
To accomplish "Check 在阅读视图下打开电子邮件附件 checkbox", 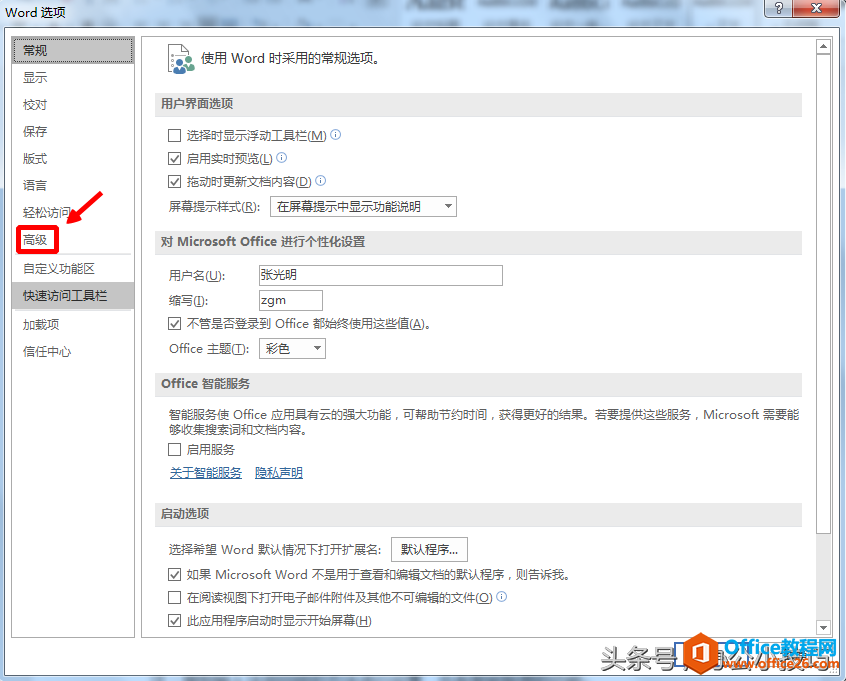I will 174,598.
